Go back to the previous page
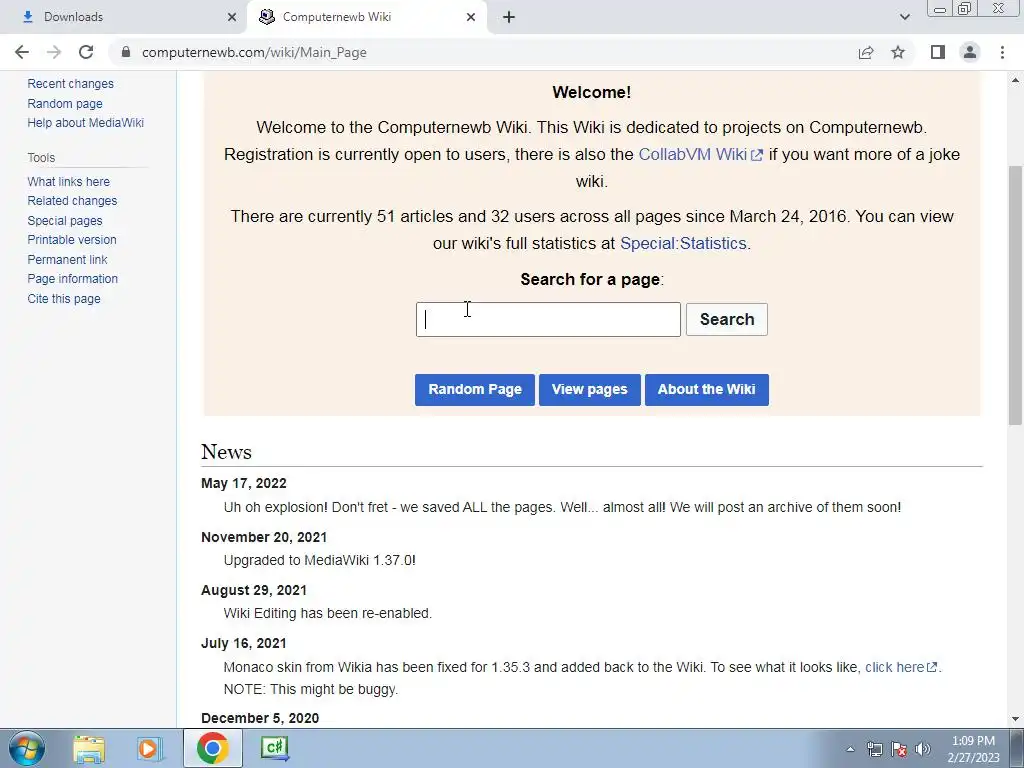Image resolution: width=1024 pixels, height=768 pixels. click(x=22, y=52)
